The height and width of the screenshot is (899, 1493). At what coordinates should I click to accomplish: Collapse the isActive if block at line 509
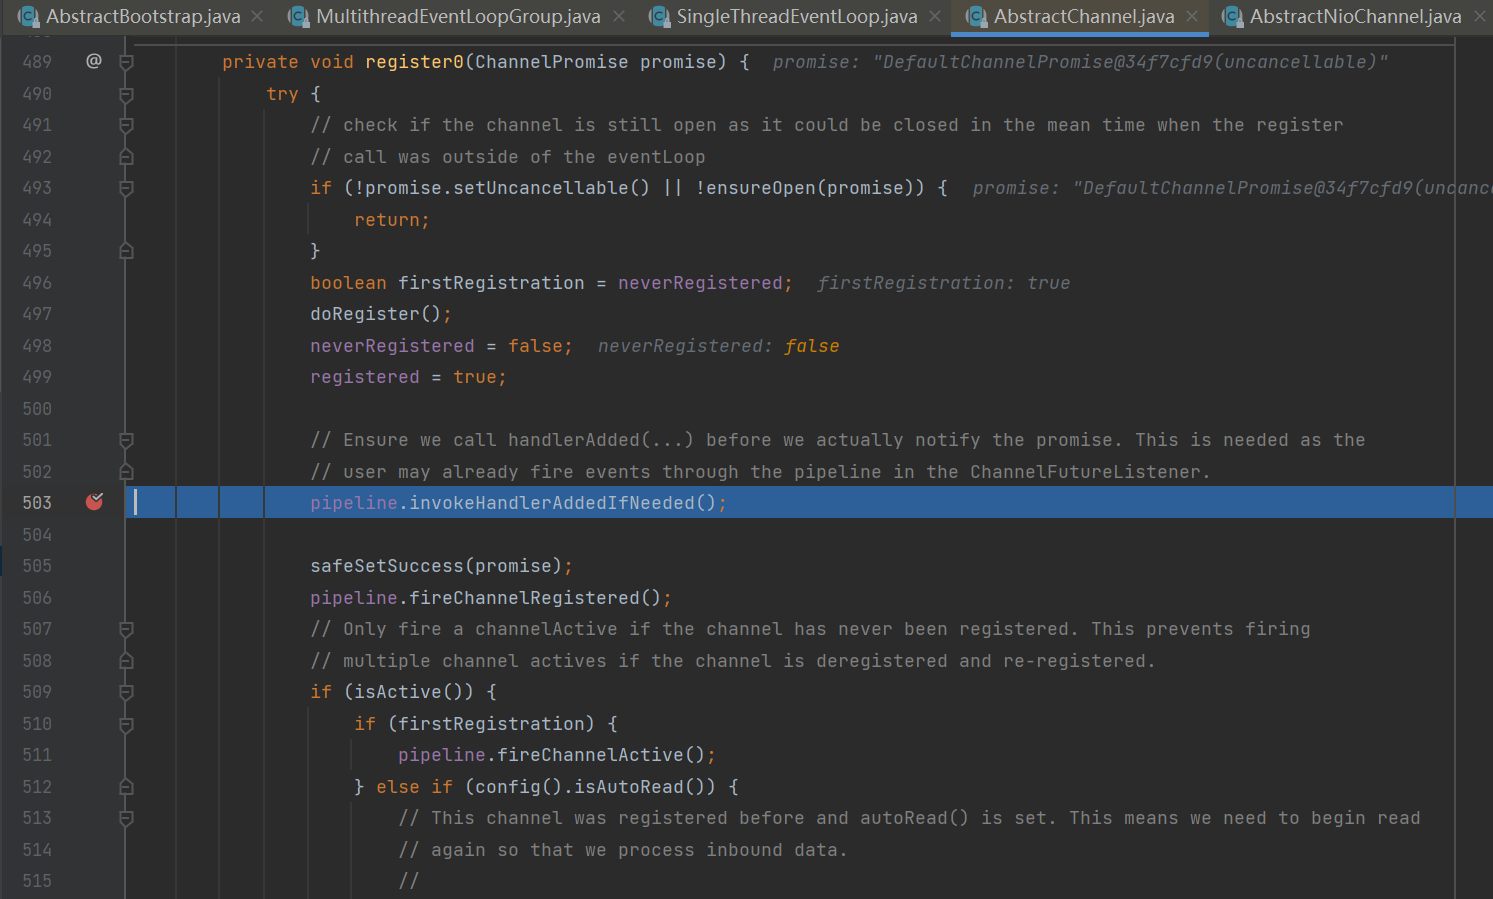point(126,692)
